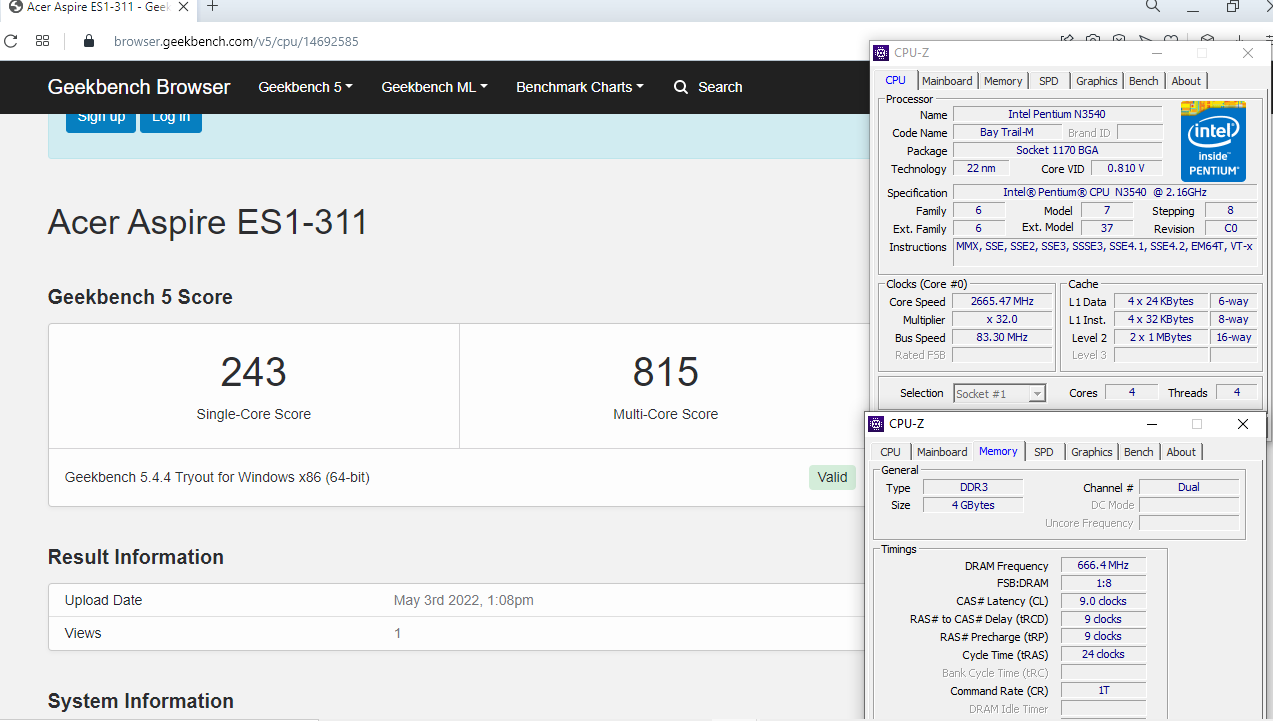This screenshot has width=1273, height=721.
Task: Click the Log in button
Action: (171, 118)
